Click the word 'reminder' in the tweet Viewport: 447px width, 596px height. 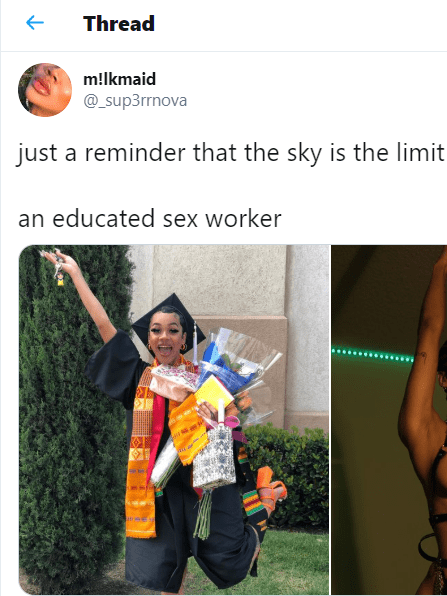135,152
